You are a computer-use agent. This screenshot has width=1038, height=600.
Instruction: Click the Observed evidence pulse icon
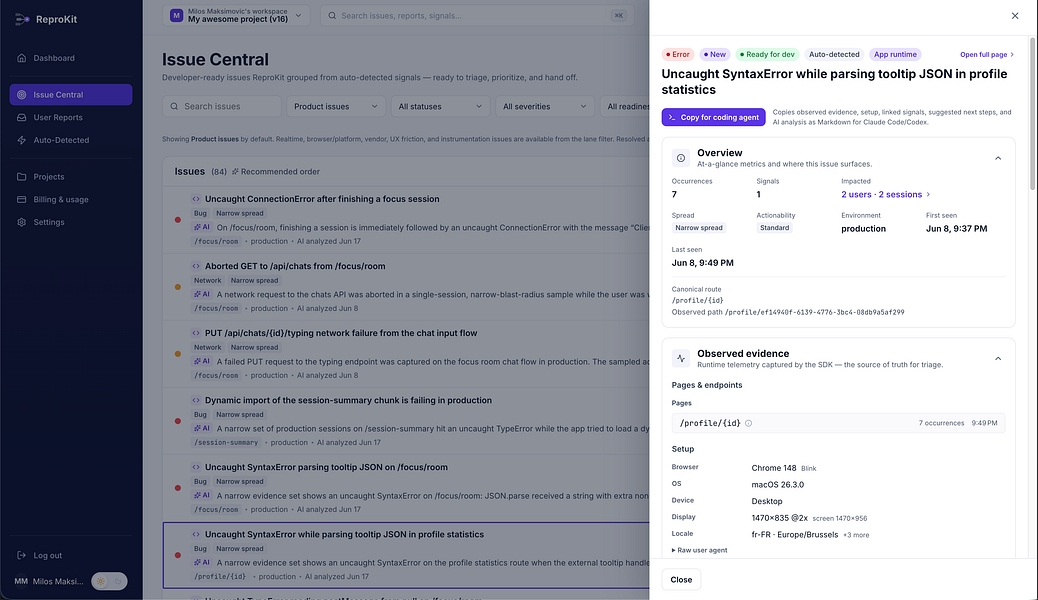[681, 359]
